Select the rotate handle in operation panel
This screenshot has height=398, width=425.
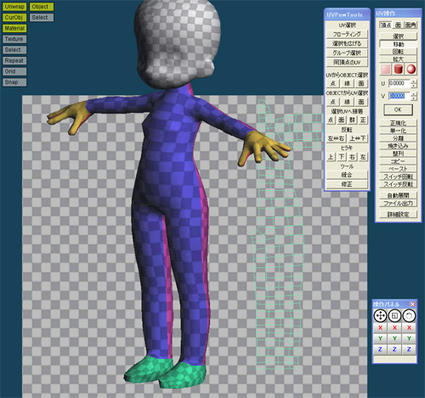tap(409, 315)
